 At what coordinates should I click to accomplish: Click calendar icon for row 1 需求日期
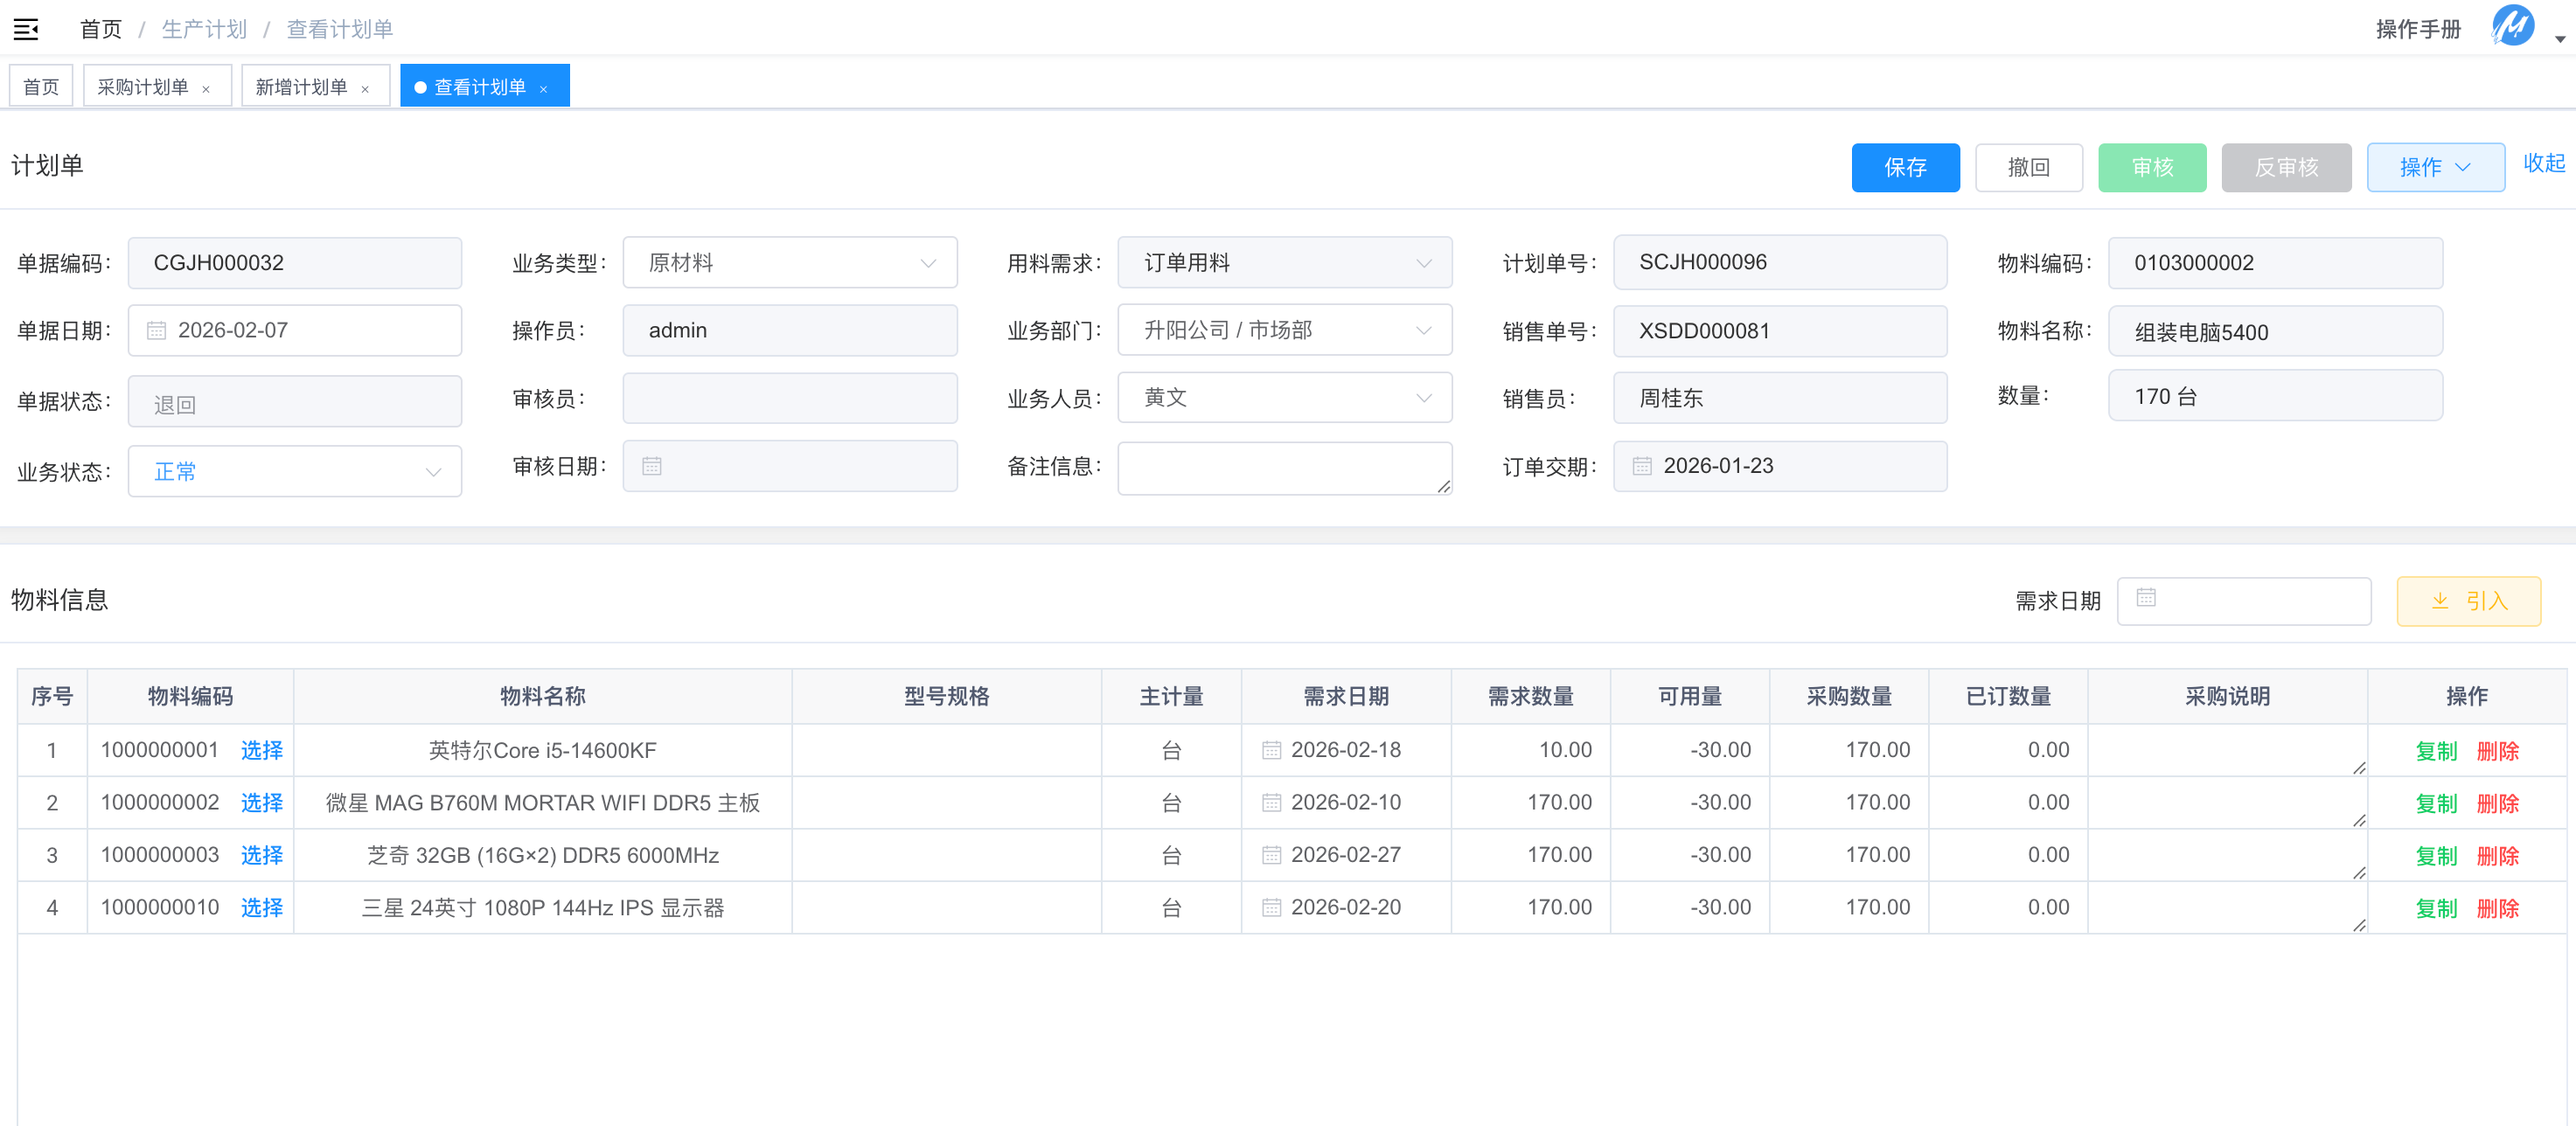click(1271, 750)
